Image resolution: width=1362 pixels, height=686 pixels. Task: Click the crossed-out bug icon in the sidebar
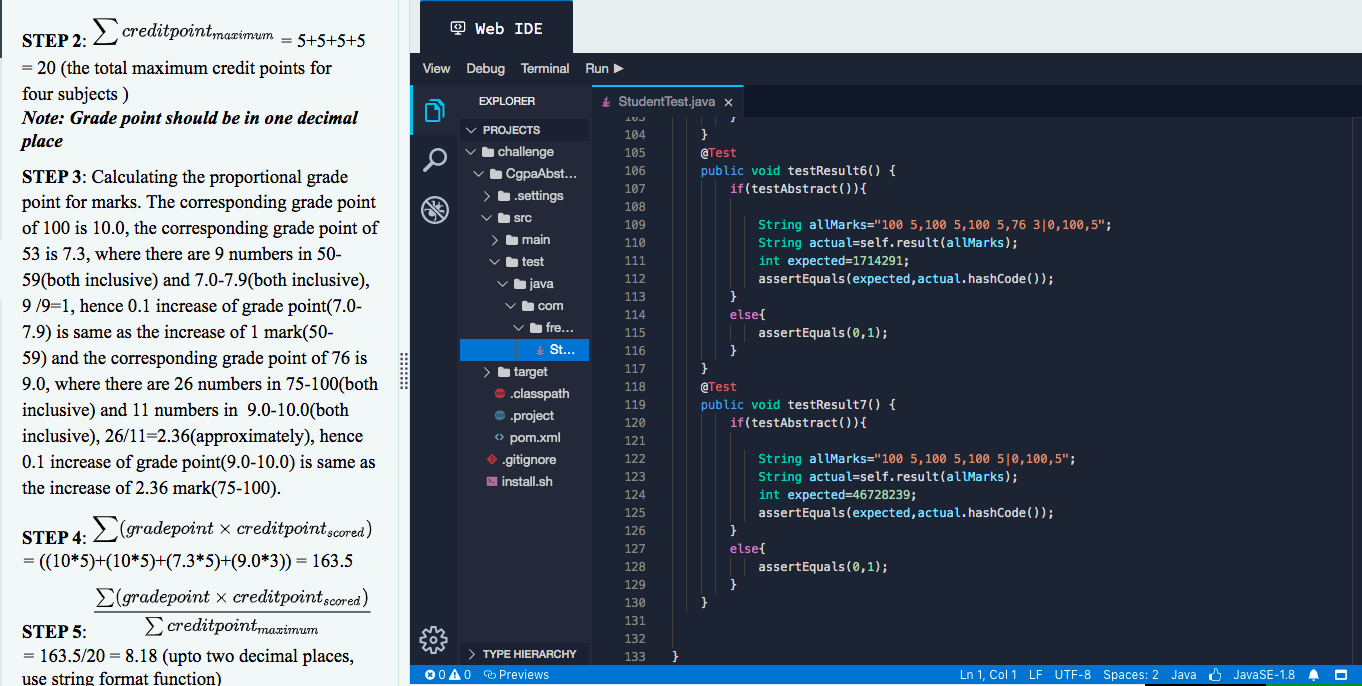tap(434, 209)
